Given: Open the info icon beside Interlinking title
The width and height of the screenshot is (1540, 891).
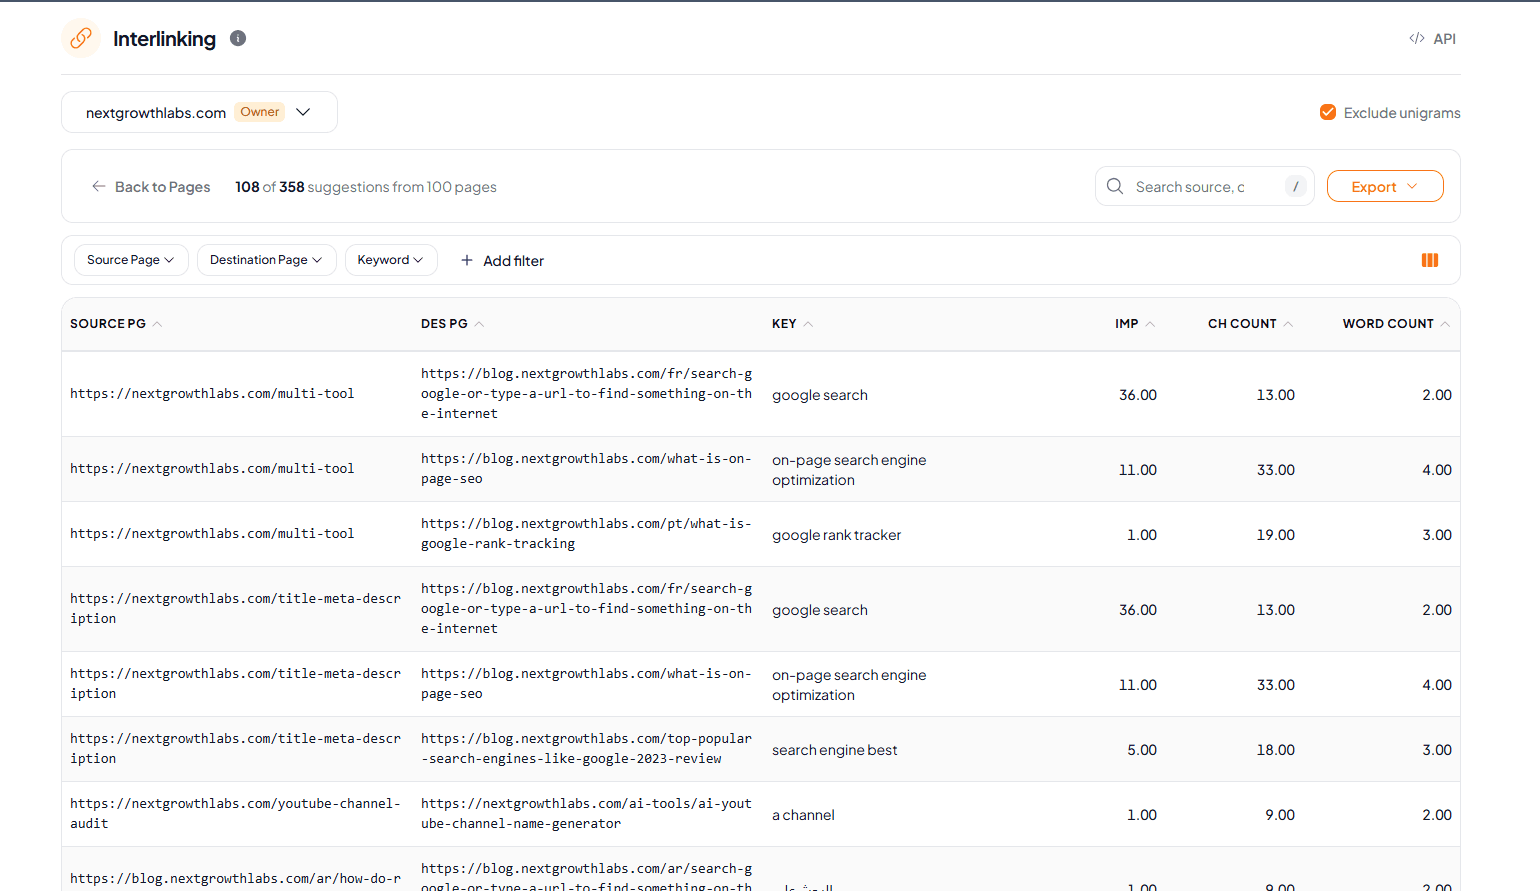Looking at the screenshot, I should (x=238, y=38).
